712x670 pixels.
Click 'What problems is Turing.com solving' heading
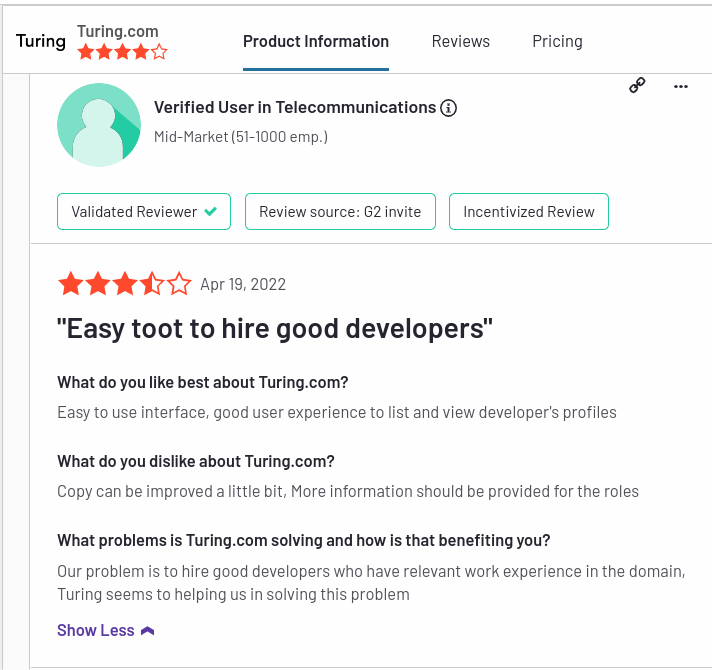coord(303,540)
